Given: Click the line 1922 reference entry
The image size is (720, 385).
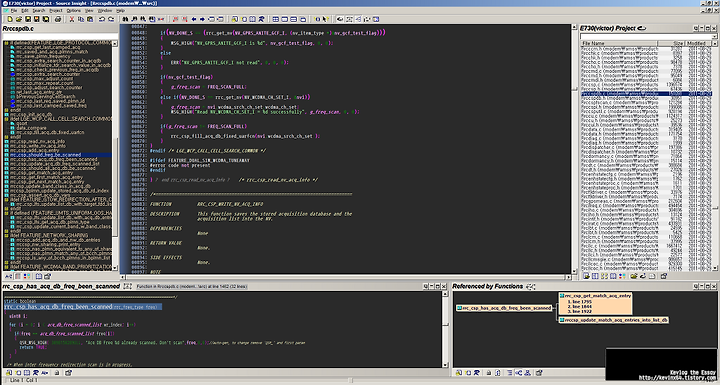Looking at the screenshot, I should pos(579,311).
